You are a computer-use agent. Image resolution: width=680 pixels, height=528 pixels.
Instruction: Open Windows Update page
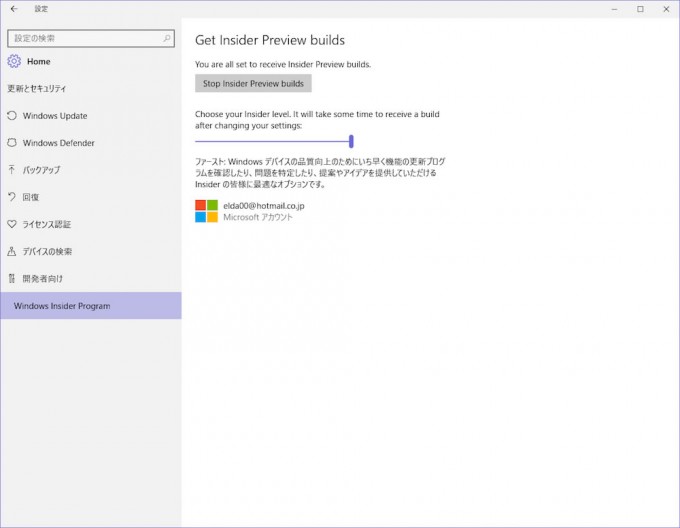pos(91,116)
